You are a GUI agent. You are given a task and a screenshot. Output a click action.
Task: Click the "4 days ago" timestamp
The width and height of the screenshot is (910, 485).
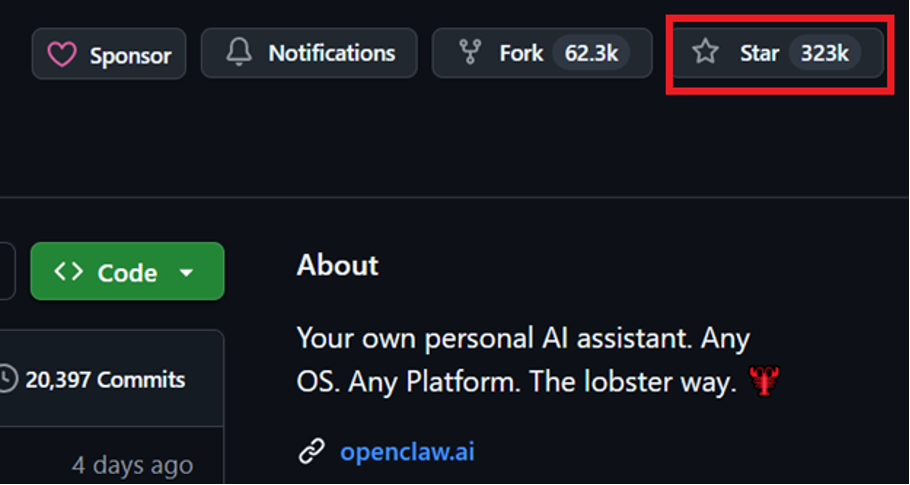(x=132, y=465)
